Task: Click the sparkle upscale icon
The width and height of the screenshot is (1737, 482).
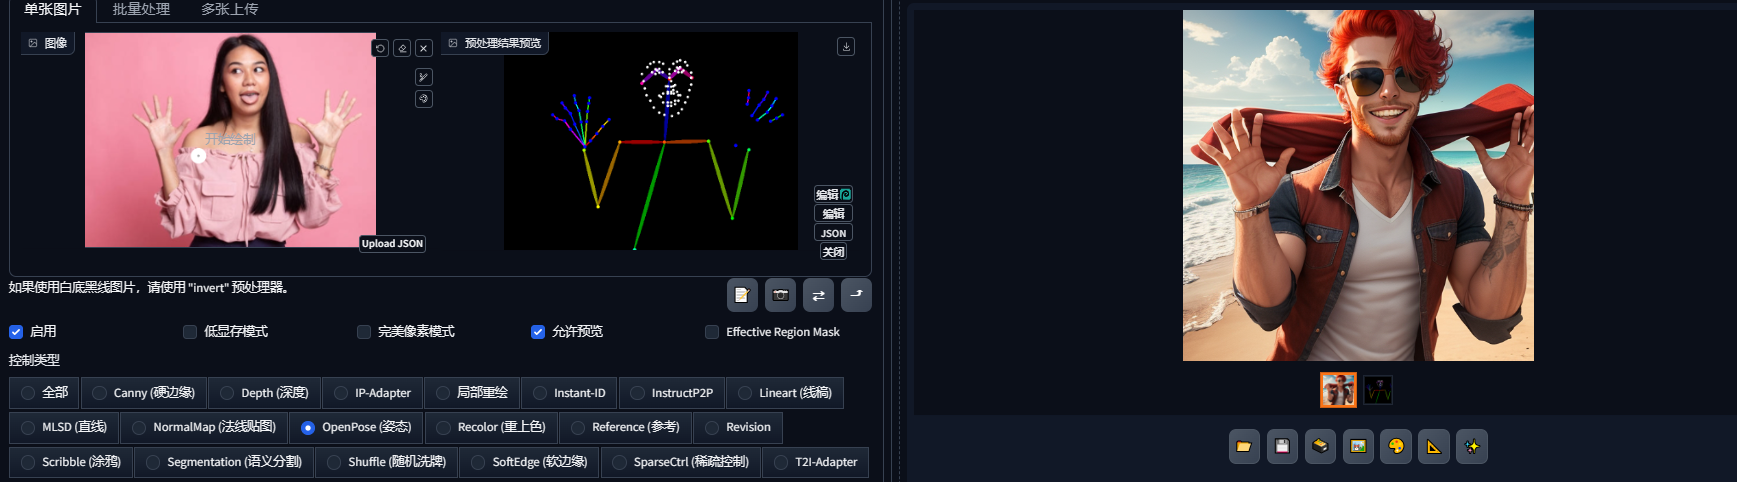Action: pyautogui.click(x=1472, y=447)
